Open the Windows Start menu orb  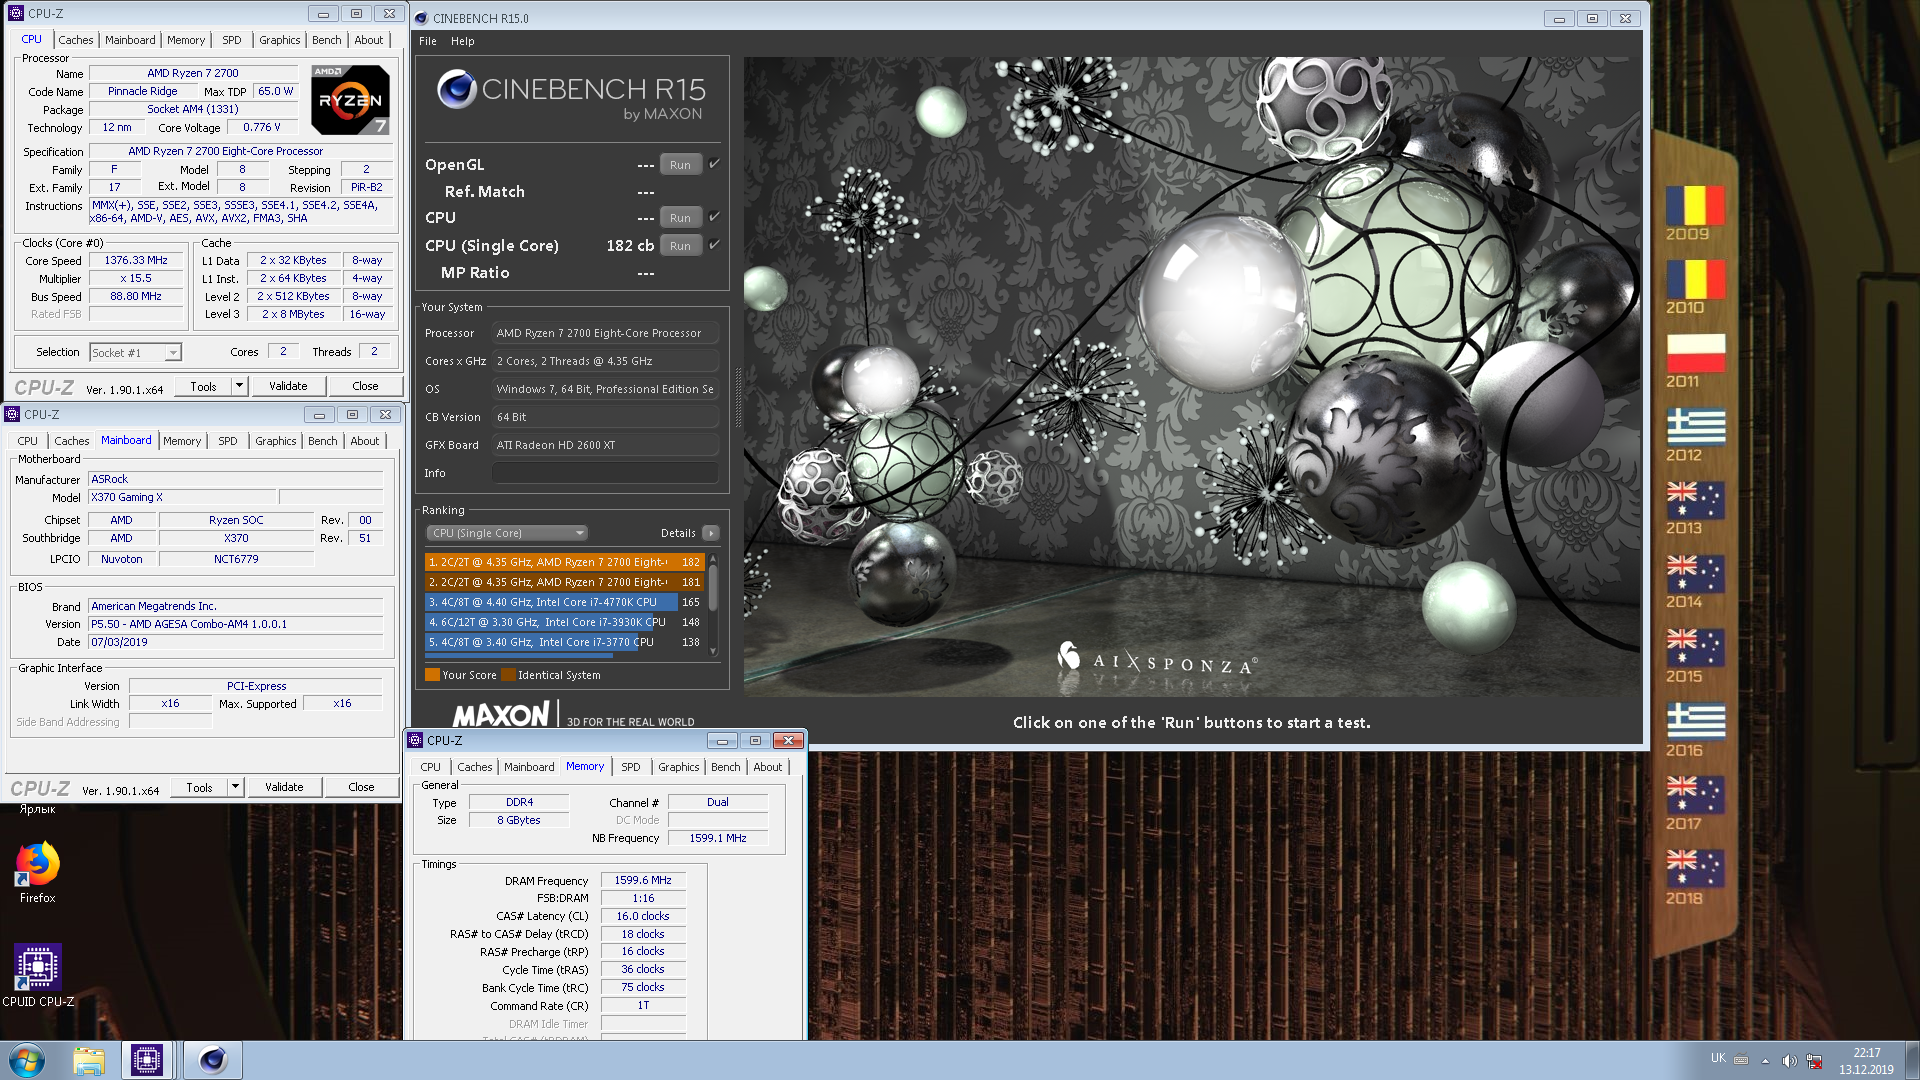(27, 1060)
